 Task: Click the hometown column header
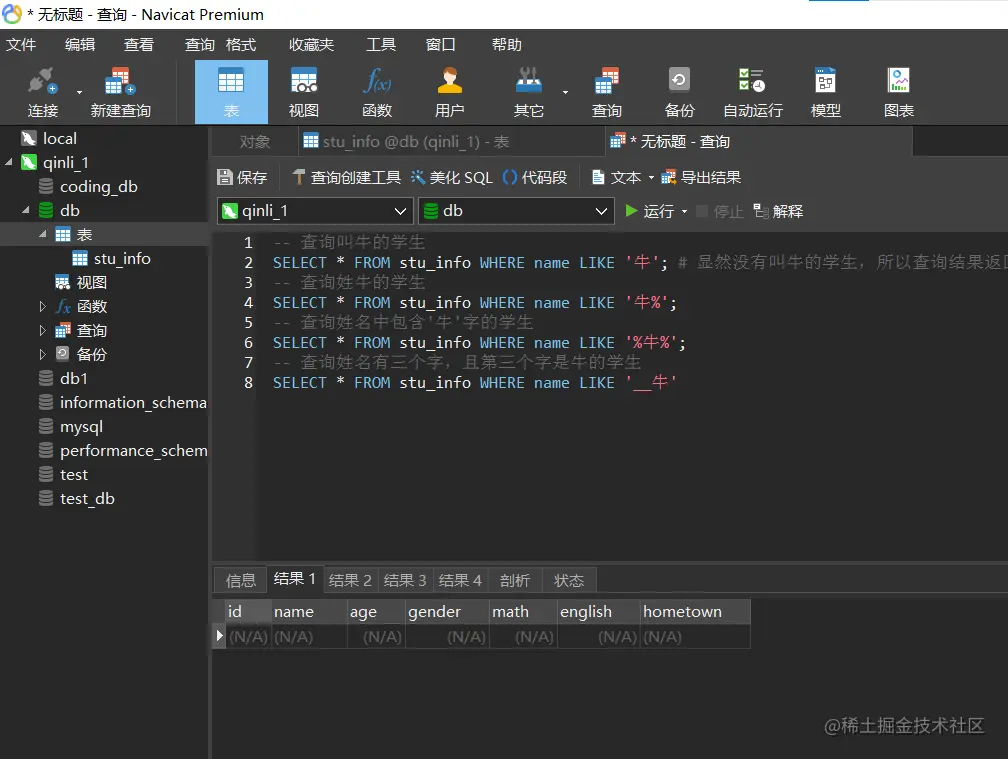(x=695, y=611)
